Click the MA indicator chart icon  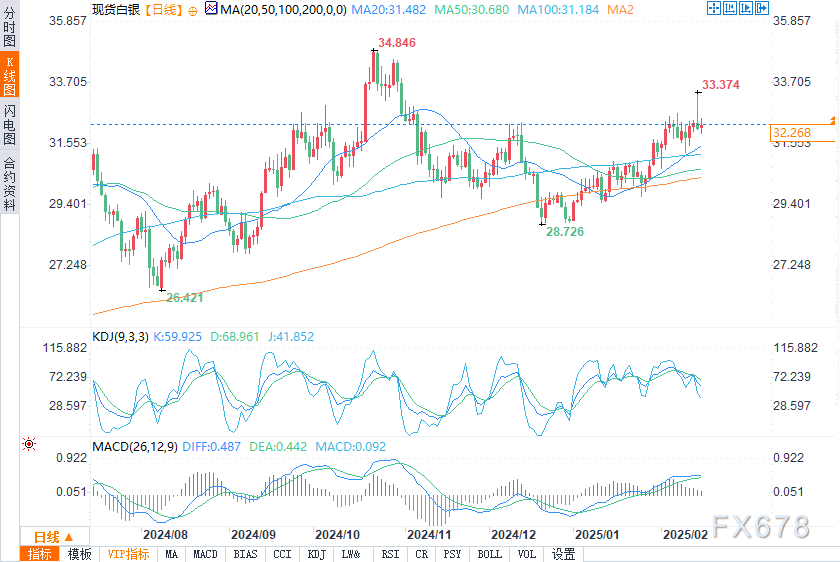click(x=210, y=9)
